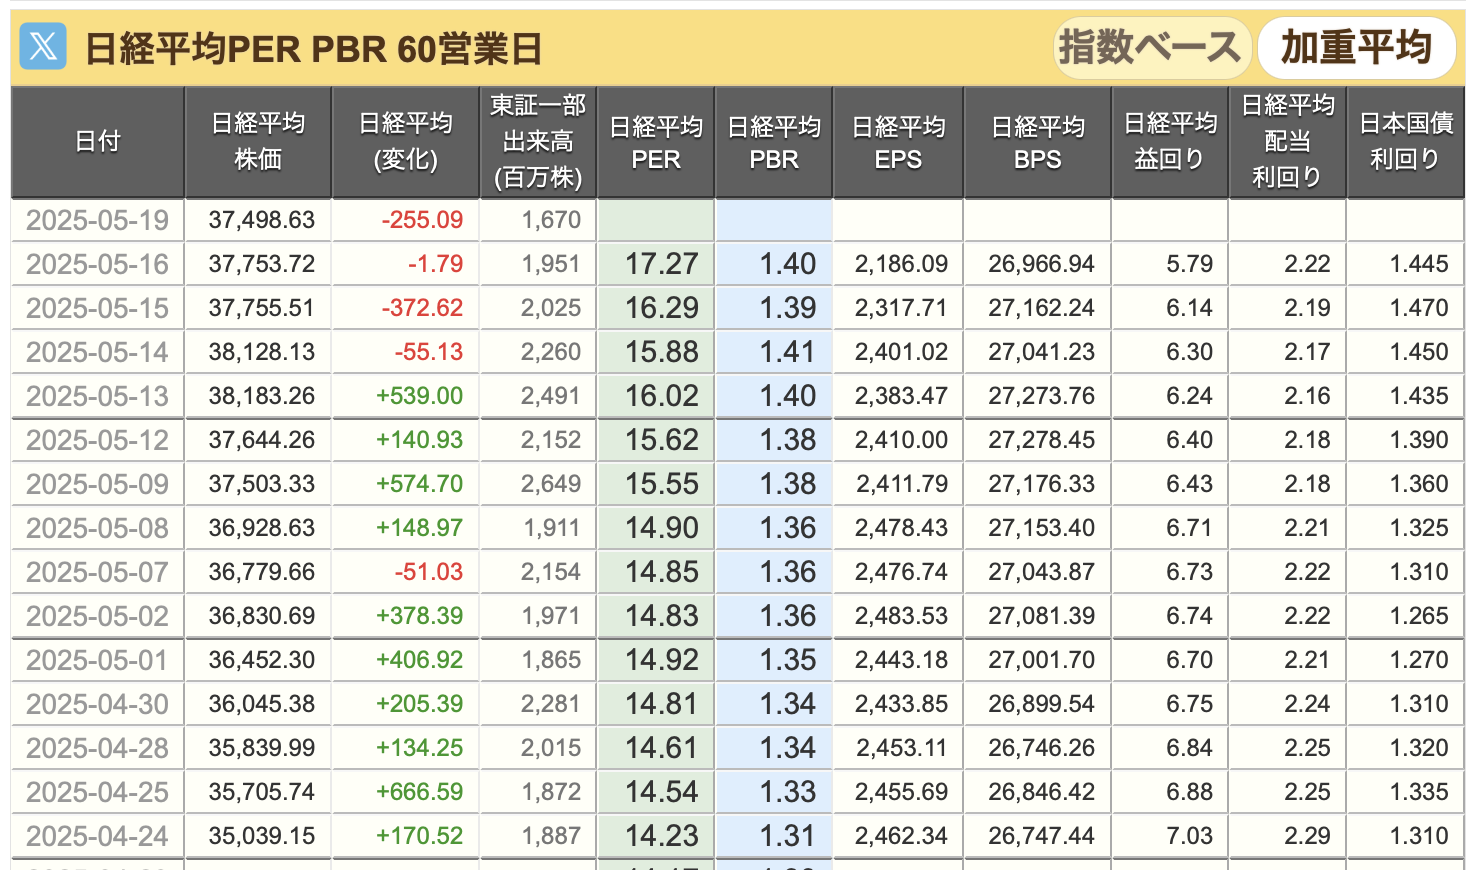Click the earnings yield value 7.03
The height and width of the screenshot is (870, 1482).
[x=1190, y=836]
